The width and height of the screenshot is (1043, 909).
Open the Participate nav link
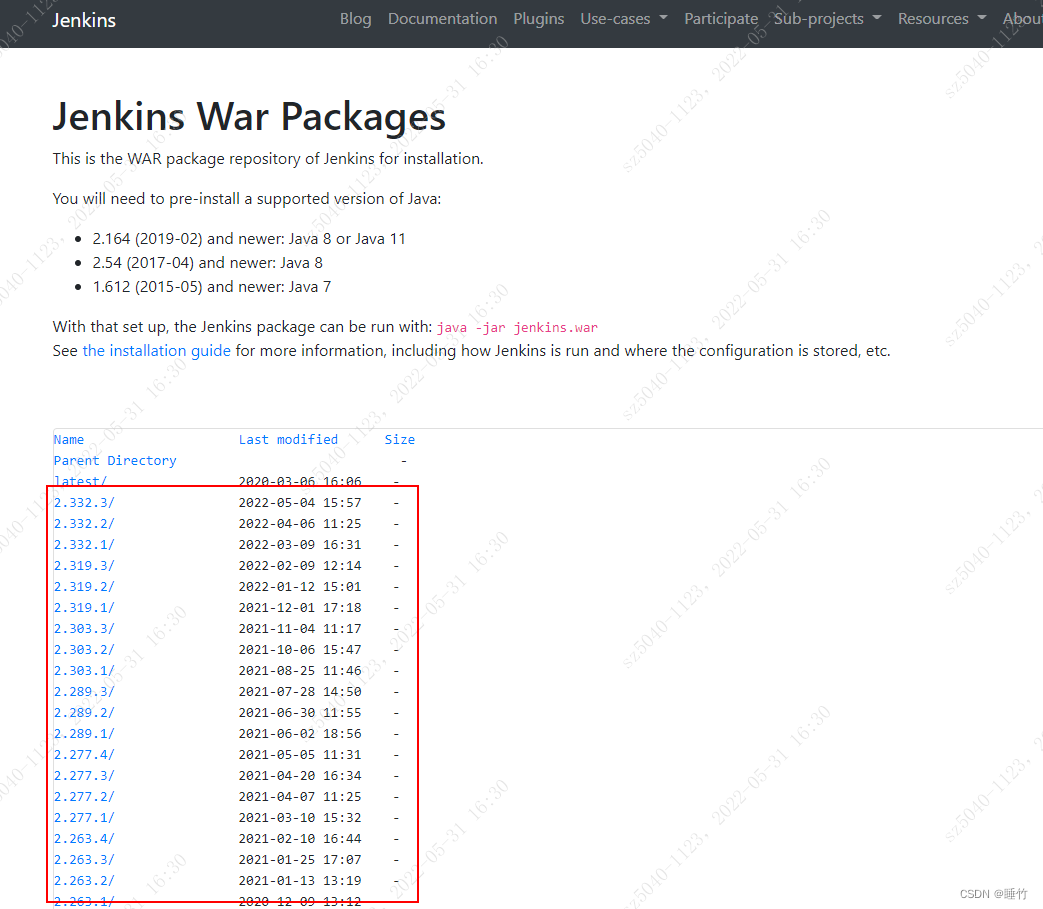coord(721,19)
